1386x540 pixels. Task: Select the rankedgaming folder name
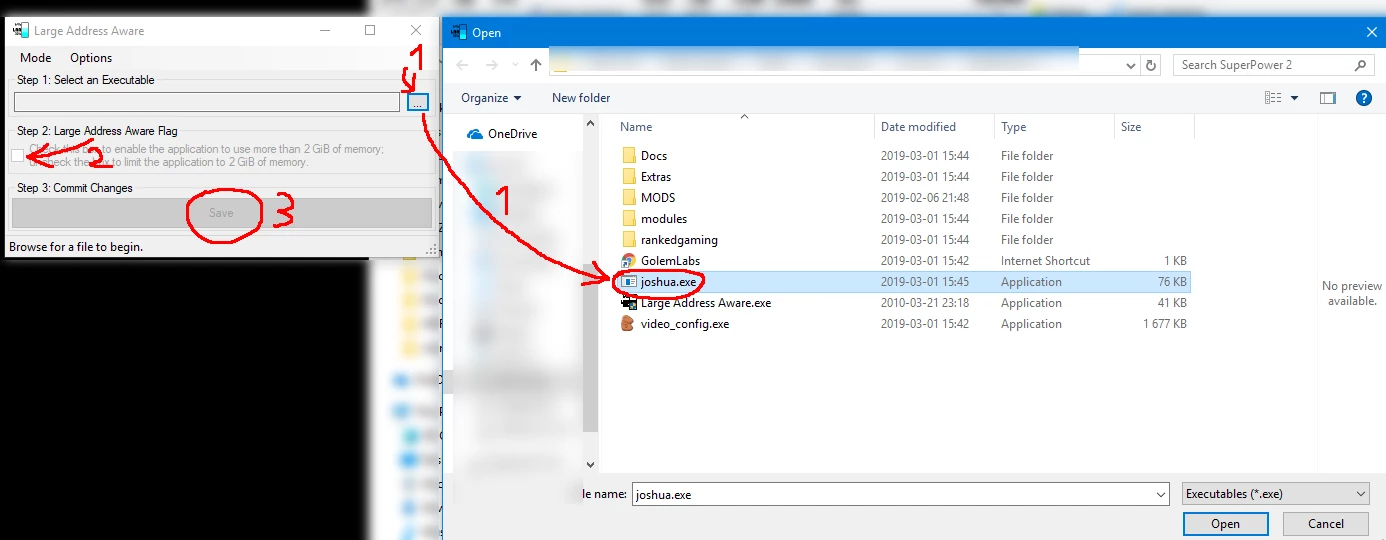coord(679,240)
